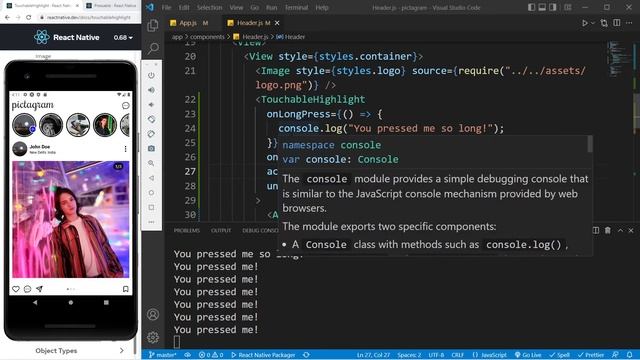Open the Search view in activity bar
Screen dimensions: 640x360
click(x=153, y=48)
